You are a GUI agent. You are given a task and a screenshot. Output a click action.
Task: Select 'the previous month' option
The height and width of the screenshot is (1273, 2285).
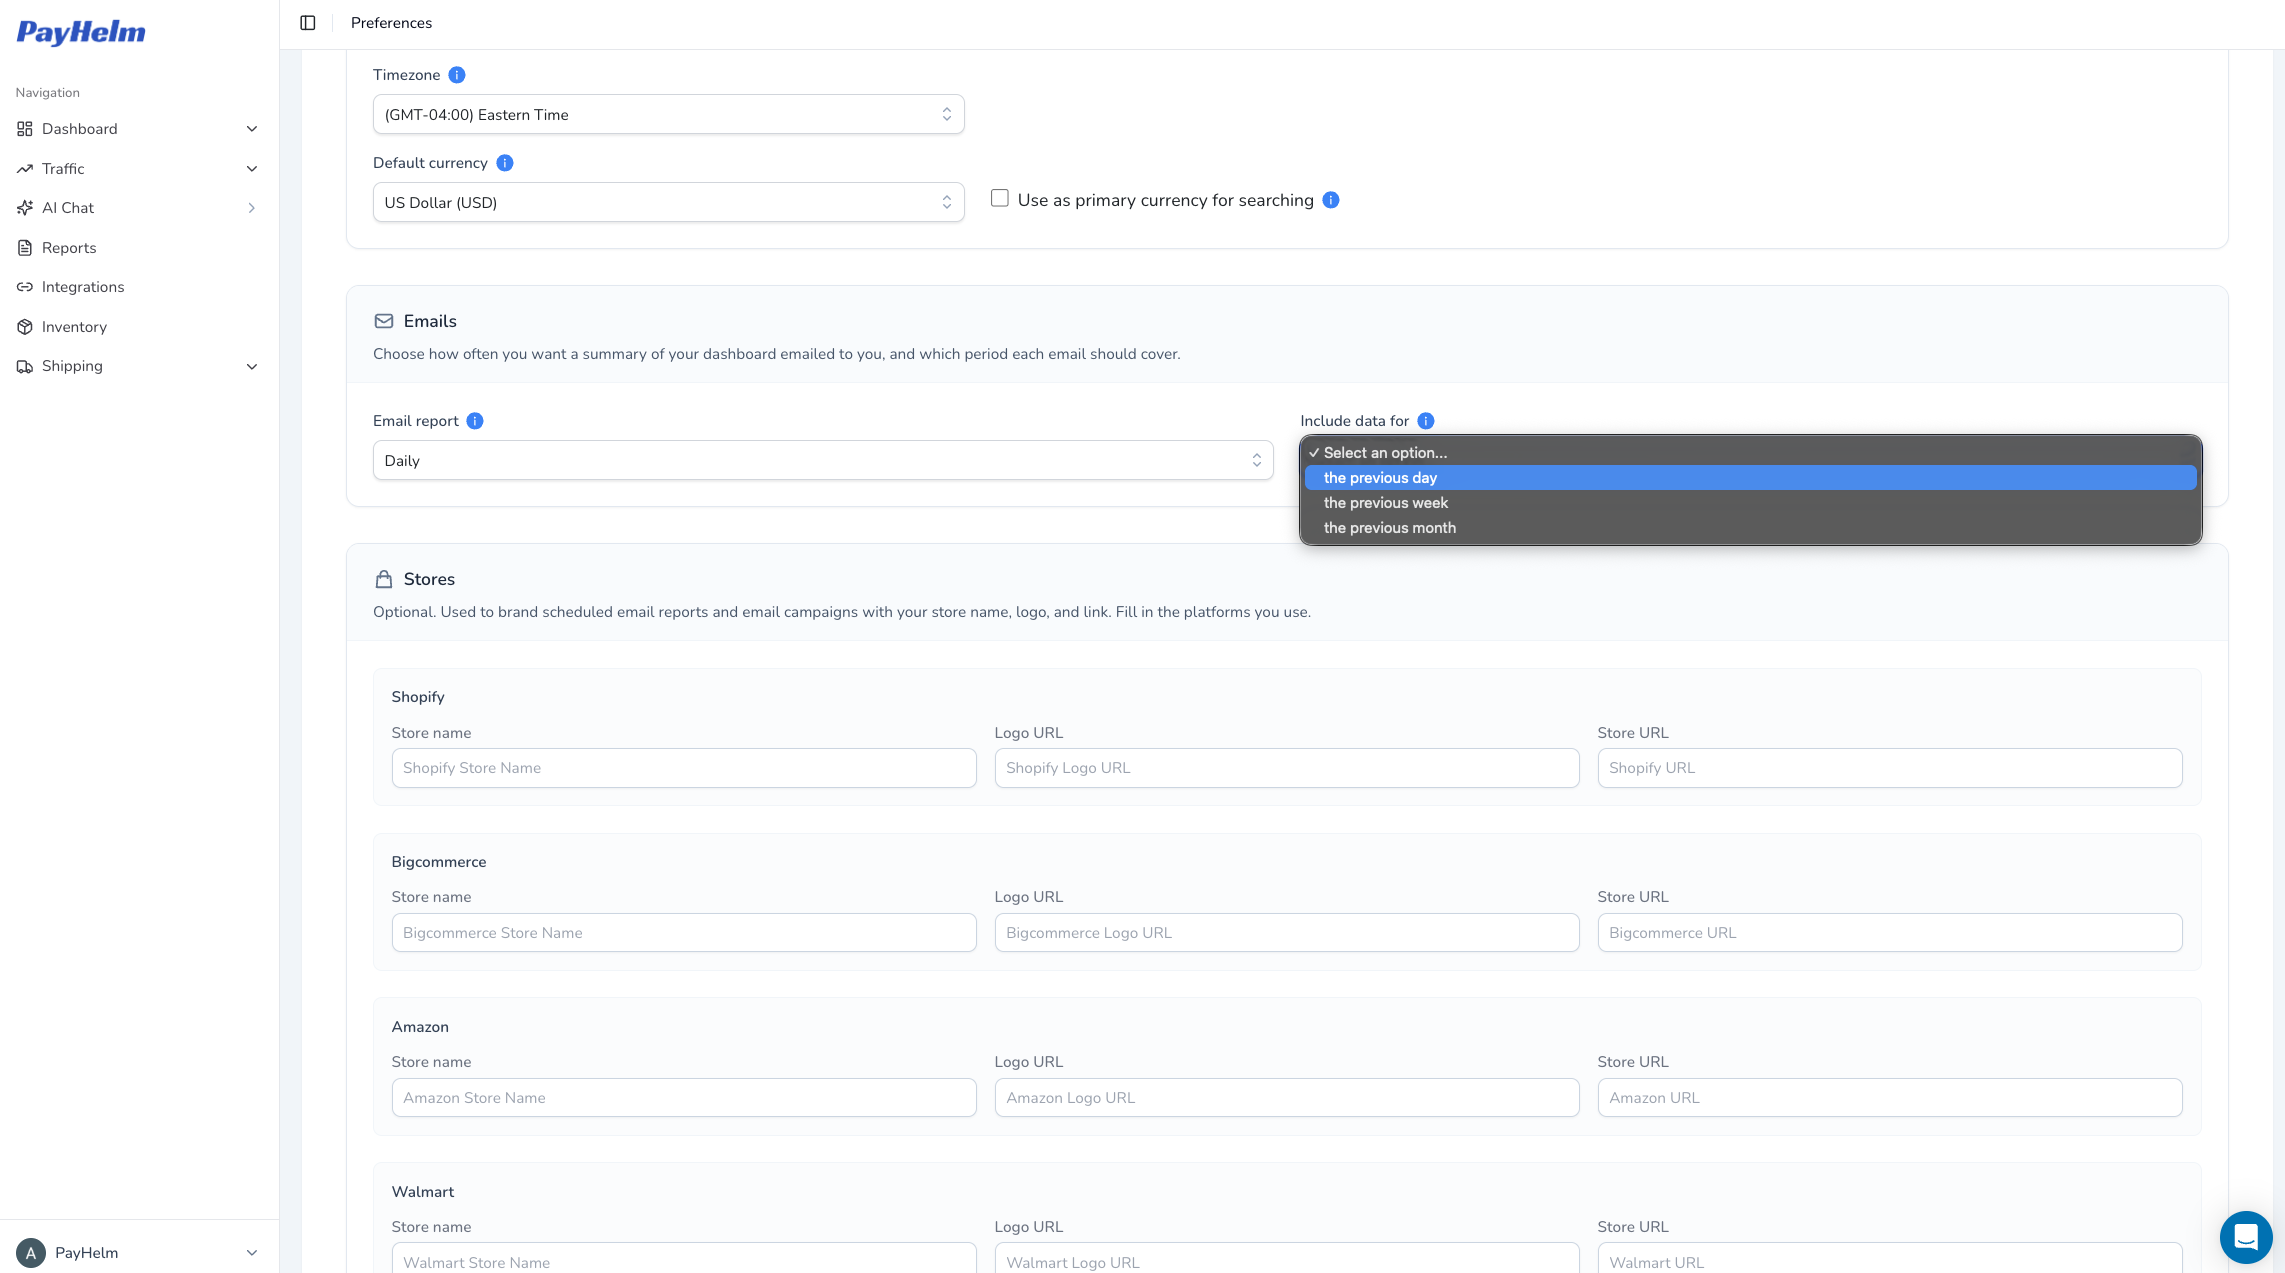pos(1750,528)
